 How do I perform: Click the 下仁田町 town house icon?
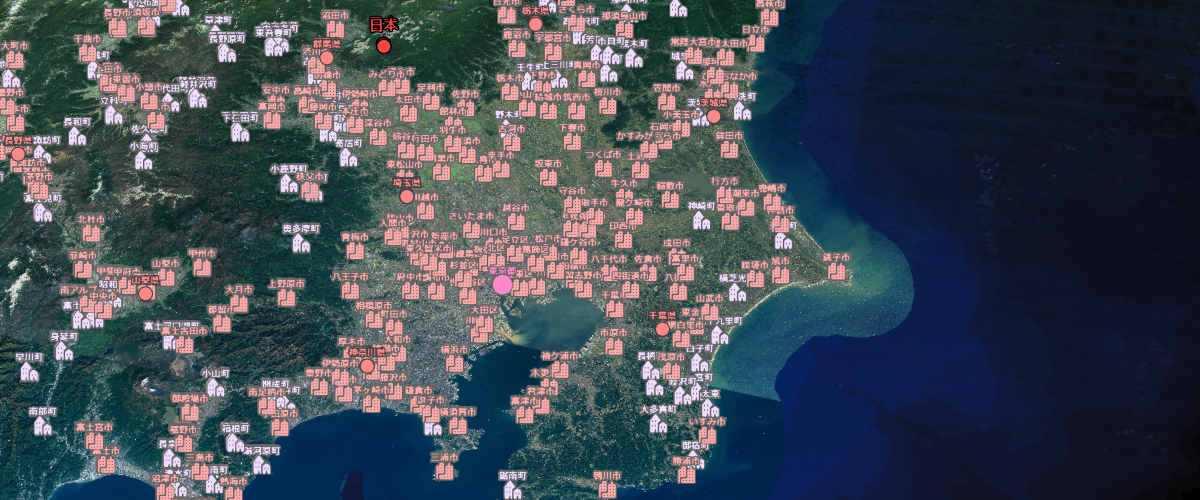241,133
